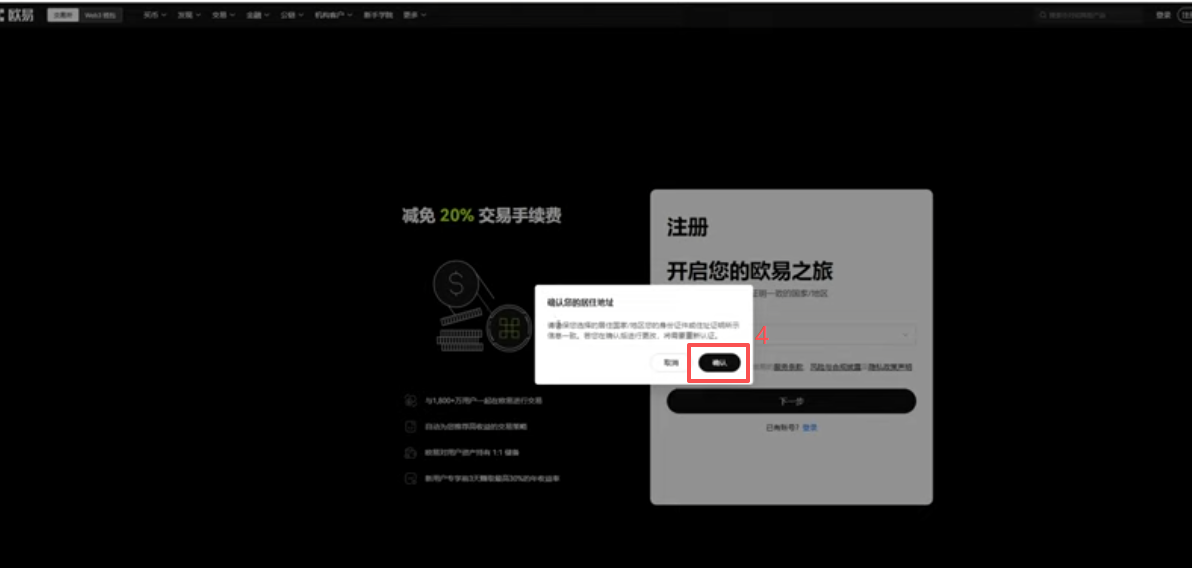Click the 确认 confirm button in dialog
Screen dimensions: 1192x568
719,363
